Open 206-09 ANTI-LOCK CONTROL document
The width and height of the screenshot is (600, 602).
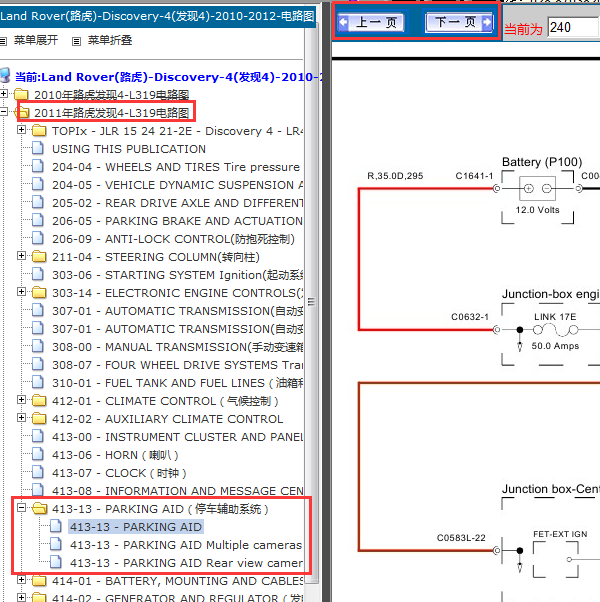(x=174, y=239)
